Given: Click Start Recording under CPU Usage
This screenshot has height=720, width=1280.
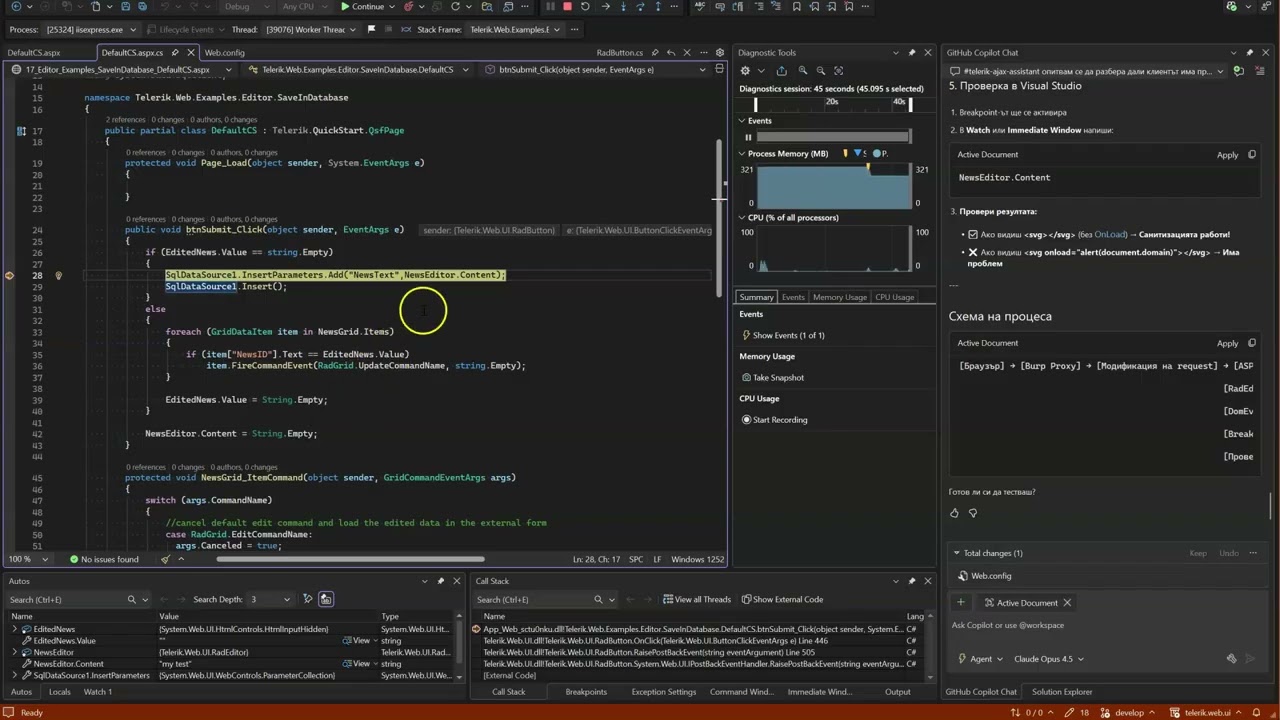Looking at the screenshot, I should [774, 420].
